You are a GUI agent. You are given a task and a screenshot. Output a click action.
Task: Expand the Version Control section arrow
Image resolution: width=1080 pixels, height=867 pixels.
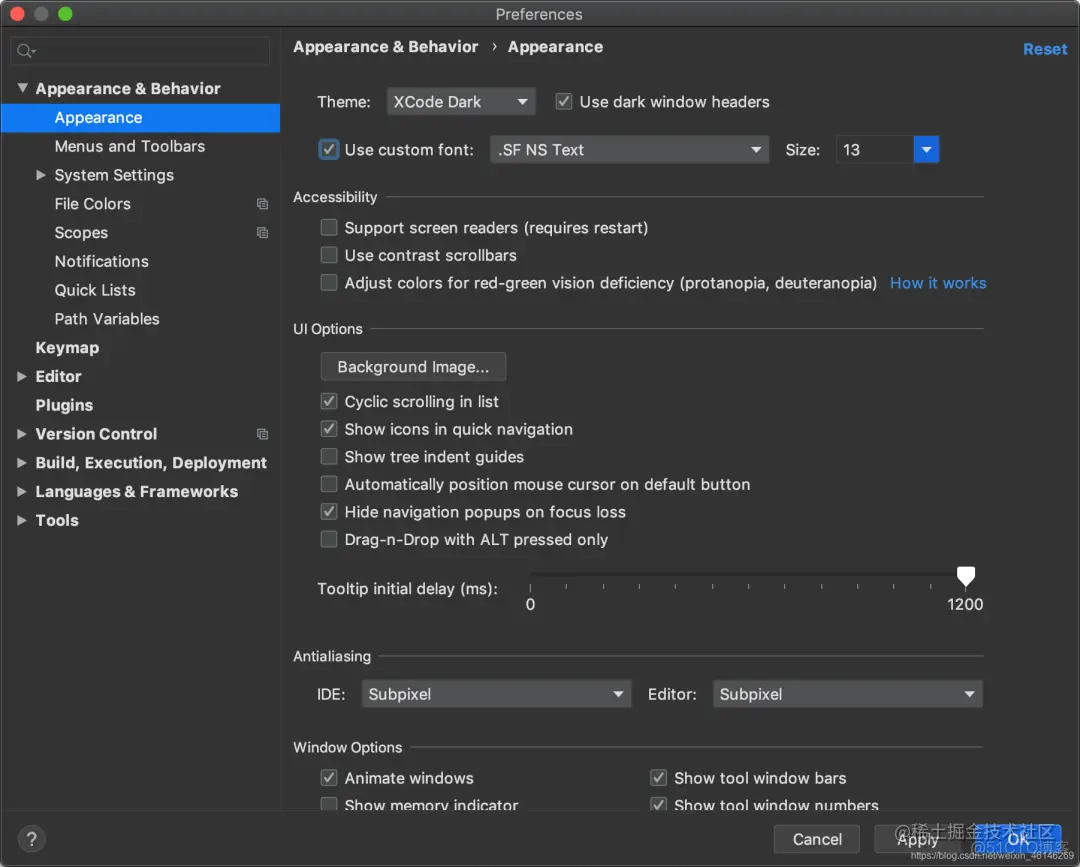[21, 434]
